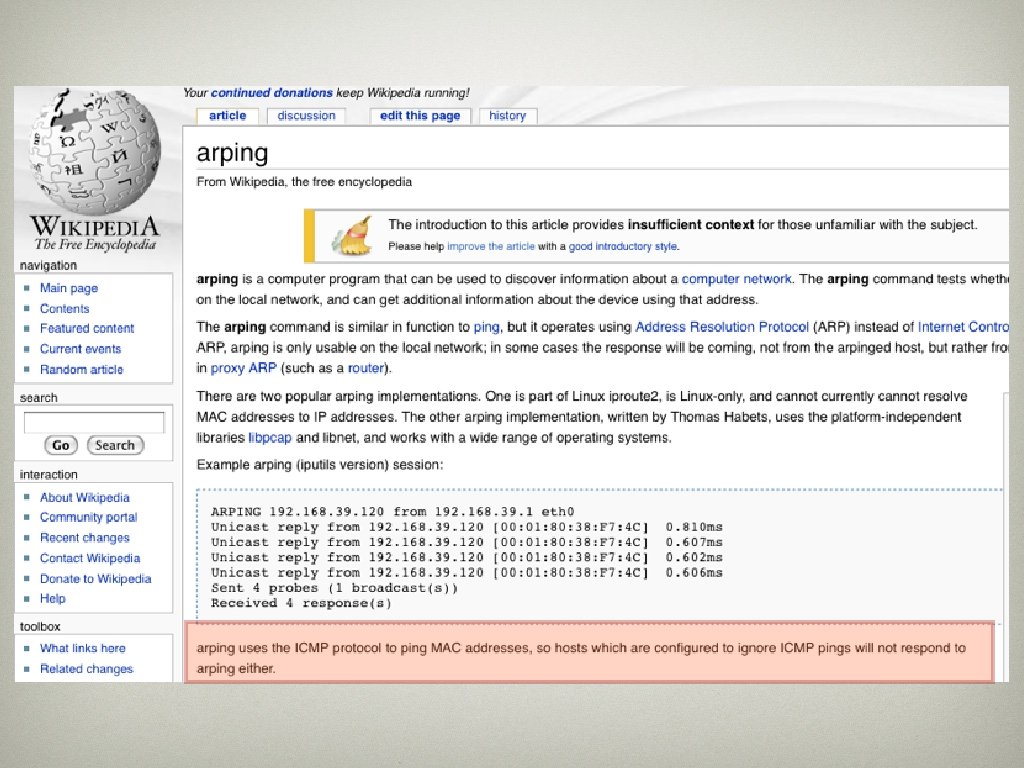Click the 'Received 4 response(s)' line
Screen dimensions: 1024x768
(300, 603)
